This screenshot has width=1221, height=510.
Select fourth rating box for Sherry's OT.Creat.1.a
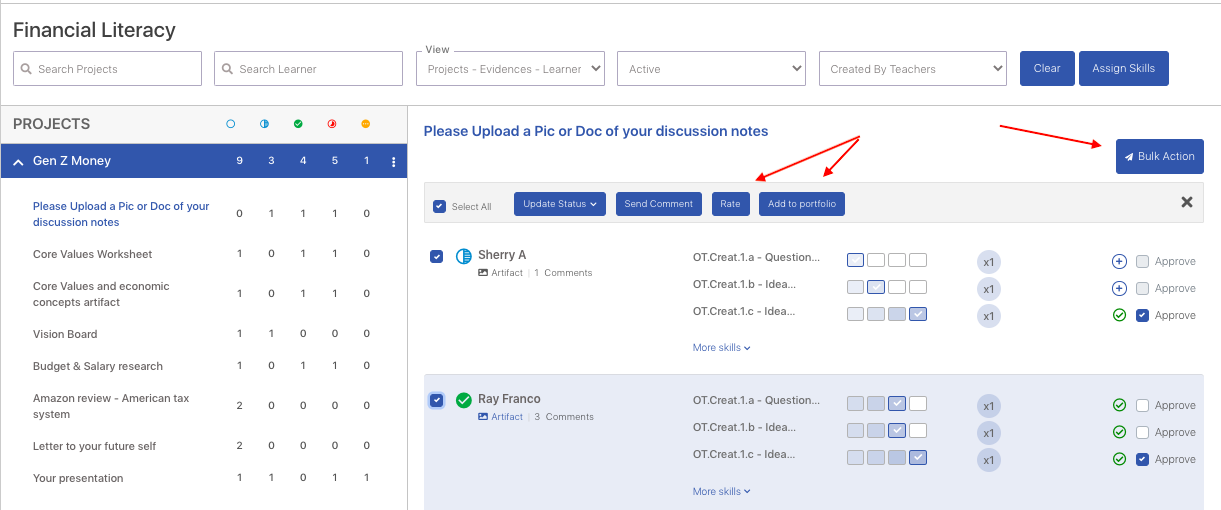click(x=918, y=260)
